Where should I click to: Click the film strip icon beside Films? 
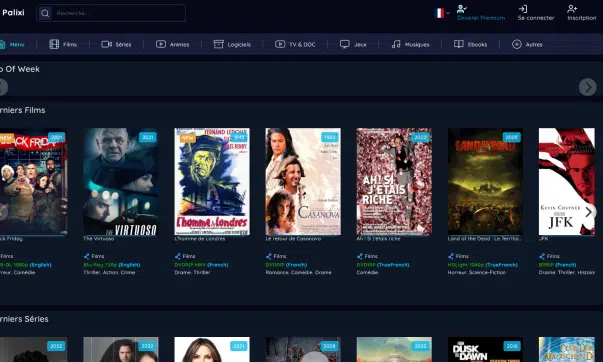pyautogui.click(x=54, y=44)
